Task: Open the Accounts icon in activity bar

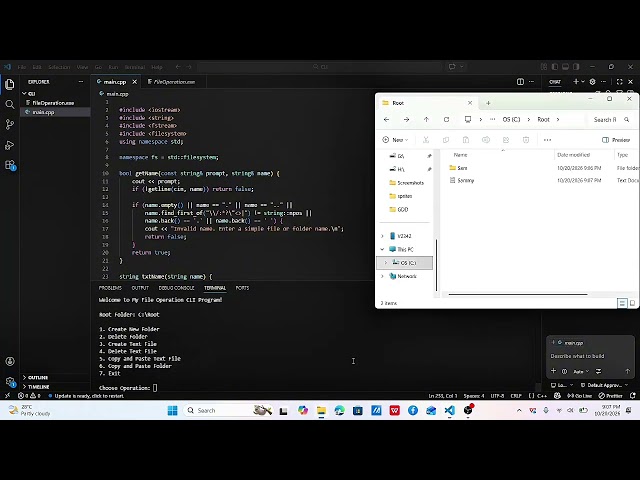Action: click(x=10, y=361)
